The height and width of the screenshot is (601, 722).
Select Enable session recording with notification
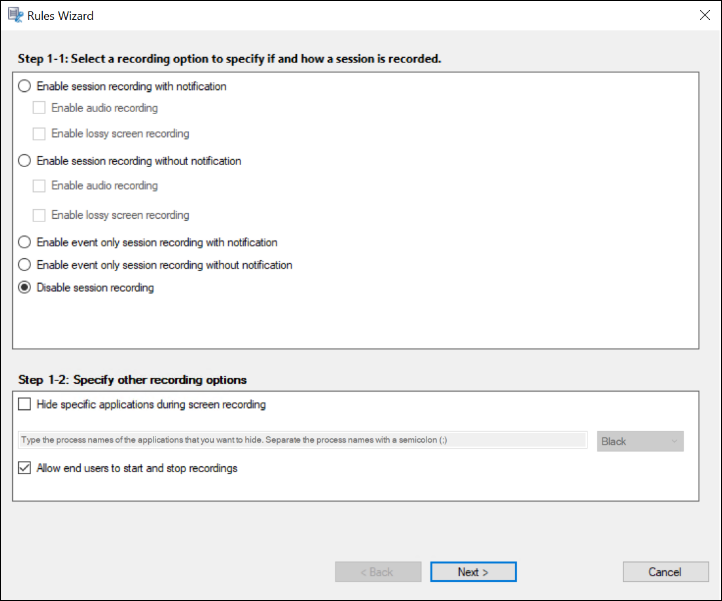point(25,86)
